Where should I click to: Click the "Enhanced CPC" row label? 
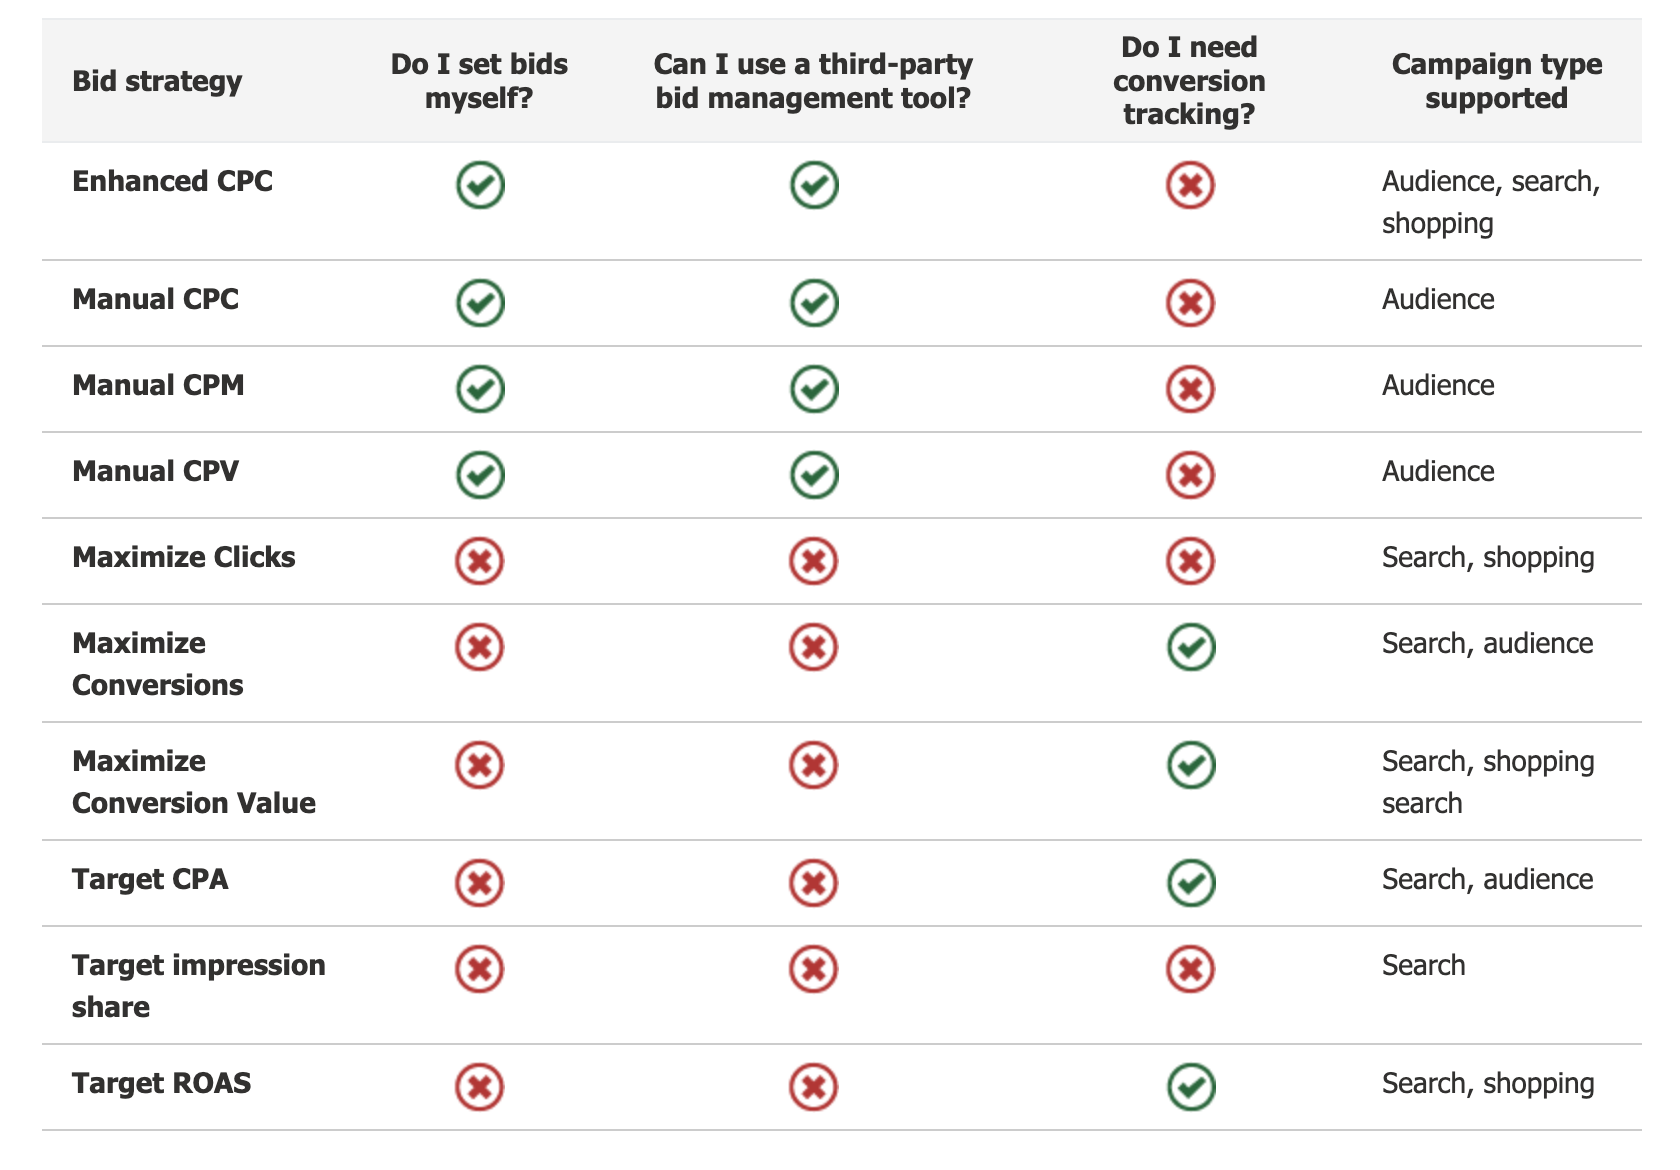tap(172, 182)
